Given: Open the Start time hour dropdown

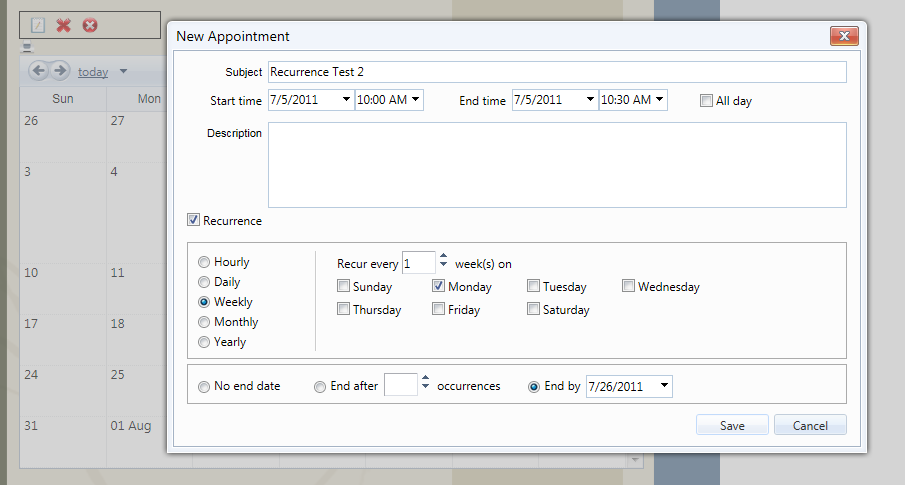Looking at the screenshot, I should pyautogui.click(x=416, y=100).
